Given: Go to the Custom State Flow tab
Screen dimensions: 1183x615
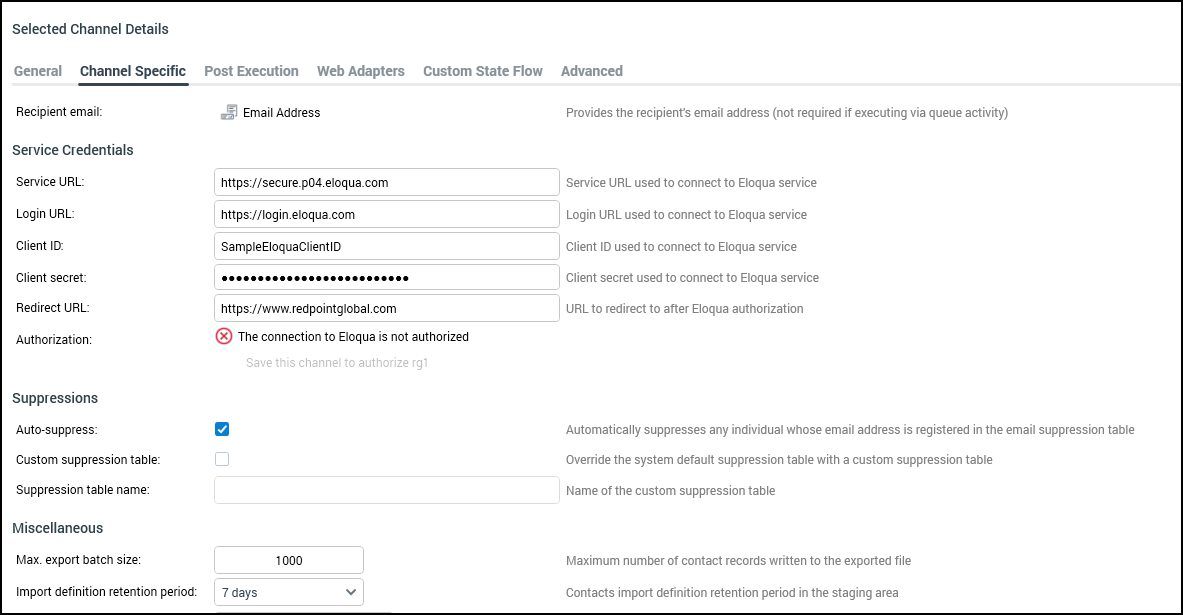Looking at the screenshot, I should [482, 71].
